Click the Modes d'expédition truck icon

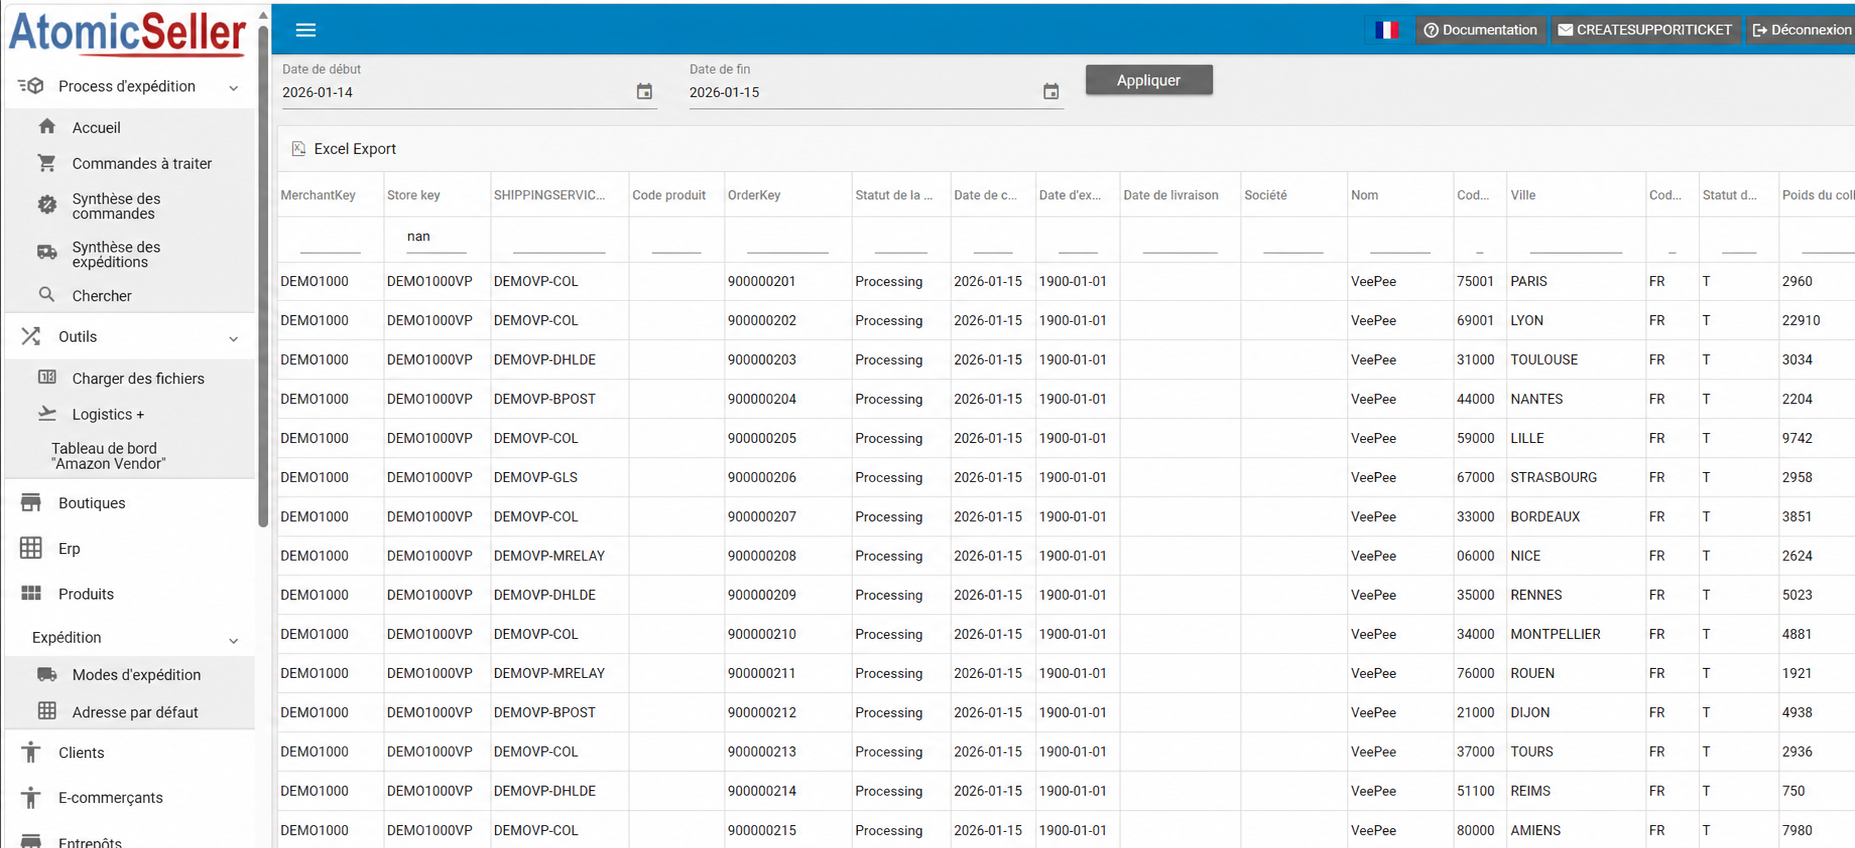click(x=47, y=674)
